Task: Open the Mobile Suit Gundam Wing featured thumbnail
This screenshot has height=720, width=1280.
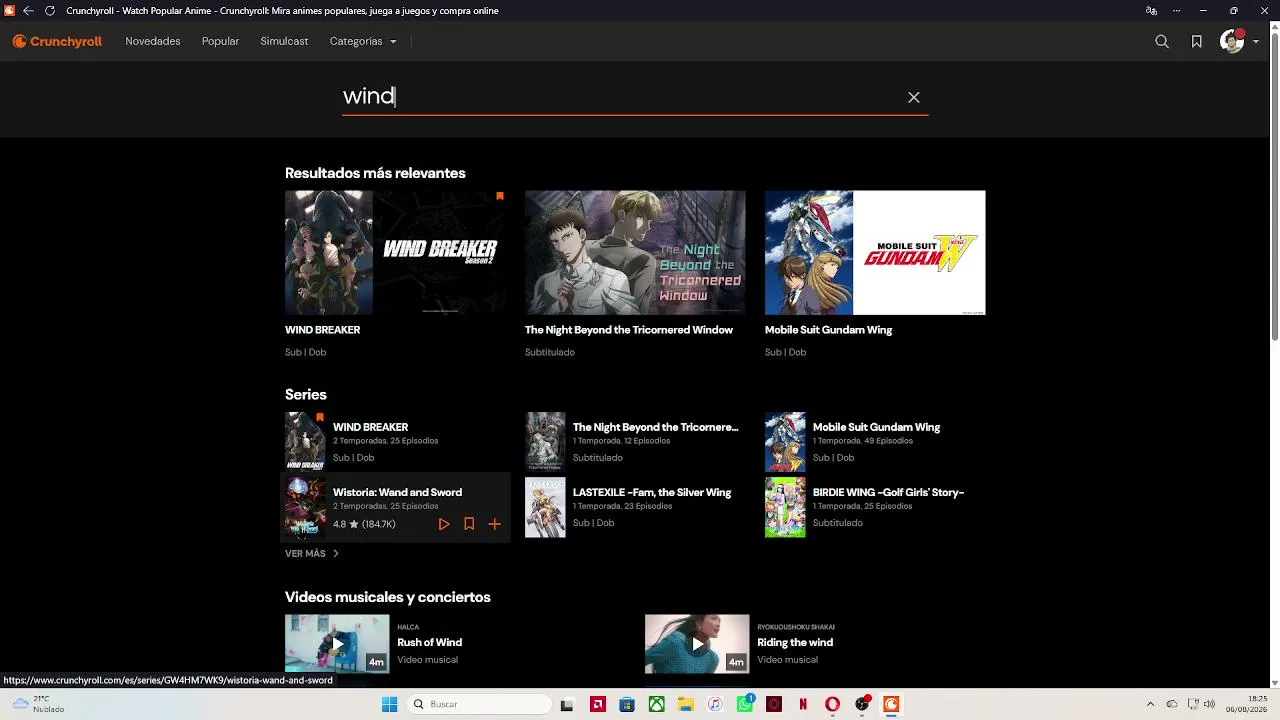Action: [x=875, y=252]
